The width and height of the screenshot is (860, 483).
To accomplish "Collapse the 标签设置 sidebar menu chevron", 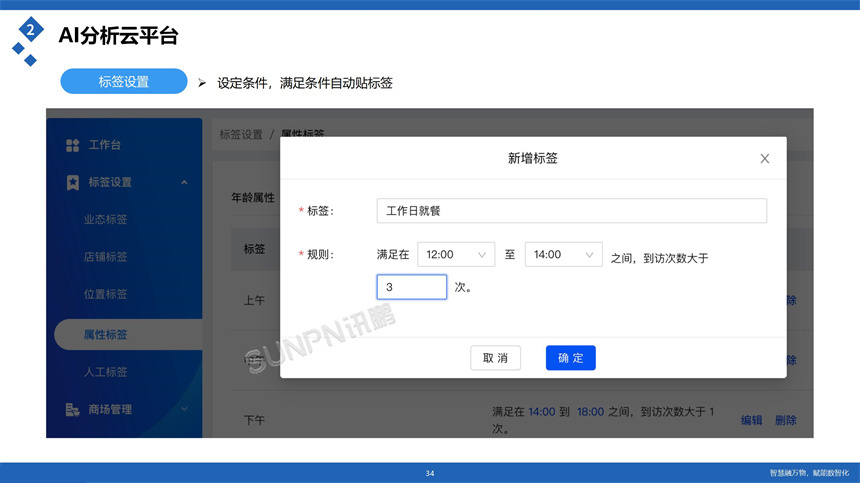I will [184, 183].
